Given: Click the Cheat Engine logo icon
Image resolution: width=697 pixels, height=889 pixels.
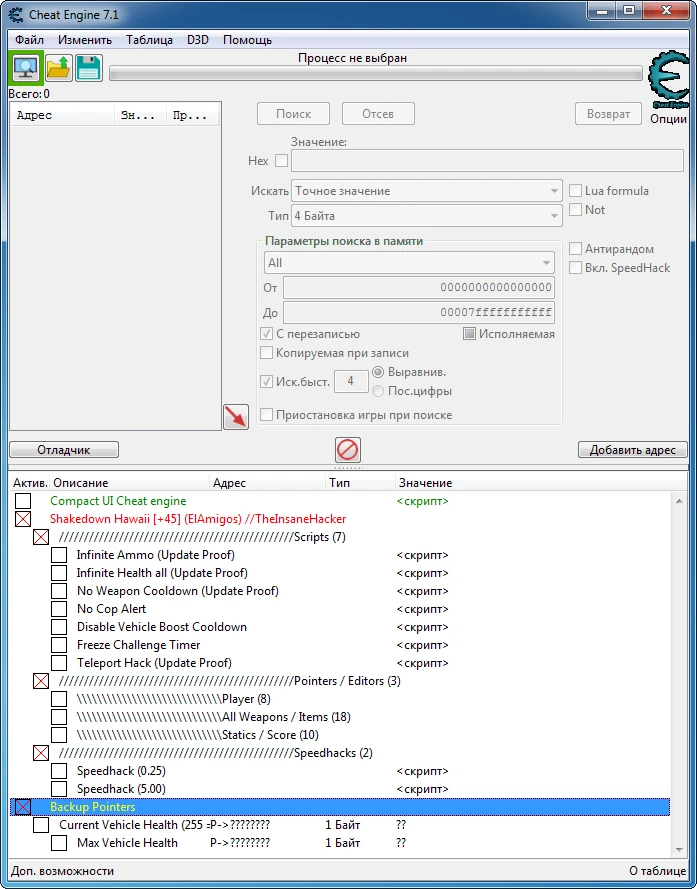Looking at the screenshot, I should pos(669,79).
